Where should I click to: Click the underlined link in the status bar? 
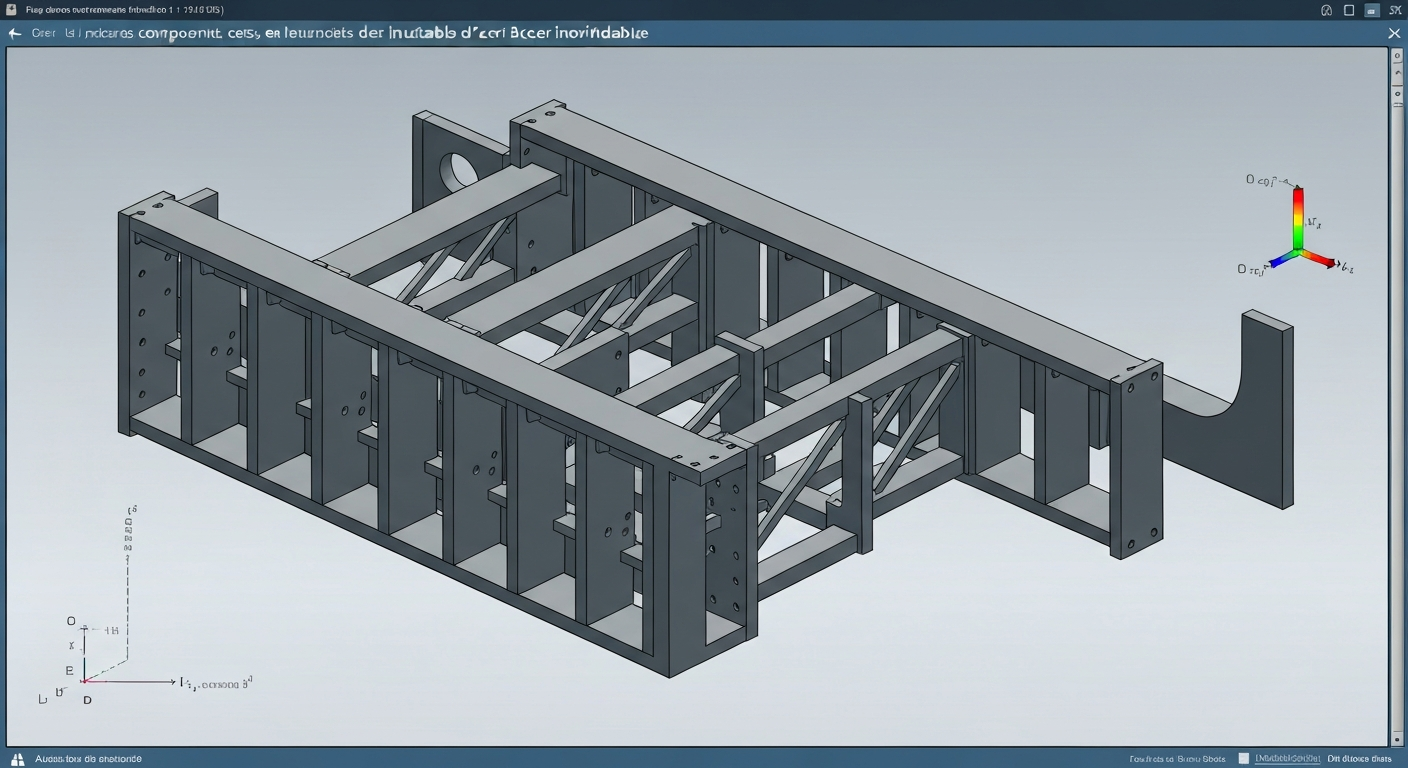(1287, 758)
